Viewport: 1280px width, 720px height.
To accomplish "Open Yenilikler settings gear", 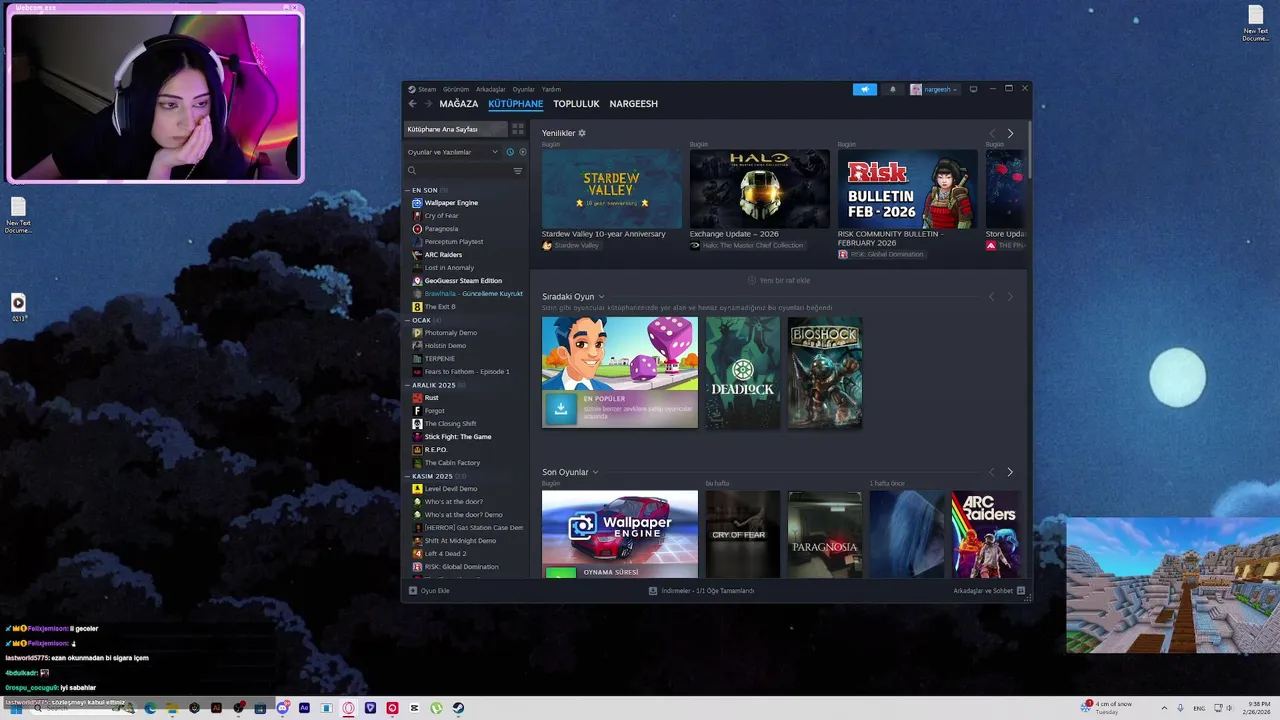I will click(x=582, y=133).
